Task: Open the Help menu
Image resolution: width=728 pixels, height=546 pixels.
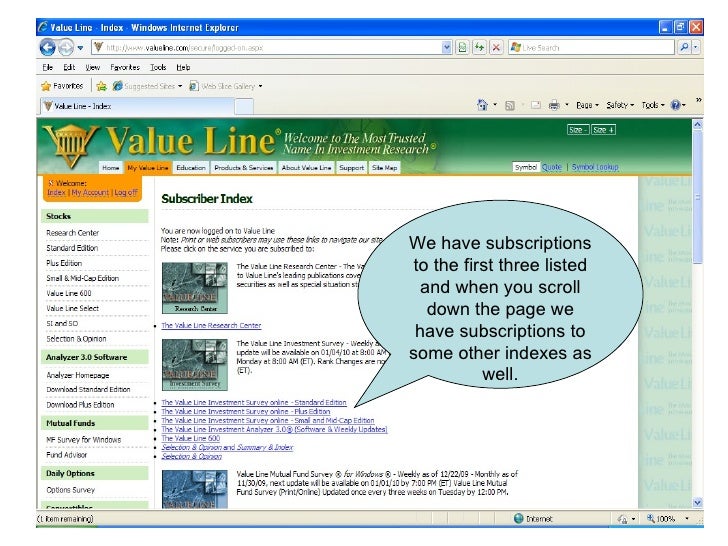Action: coord(183,67)
